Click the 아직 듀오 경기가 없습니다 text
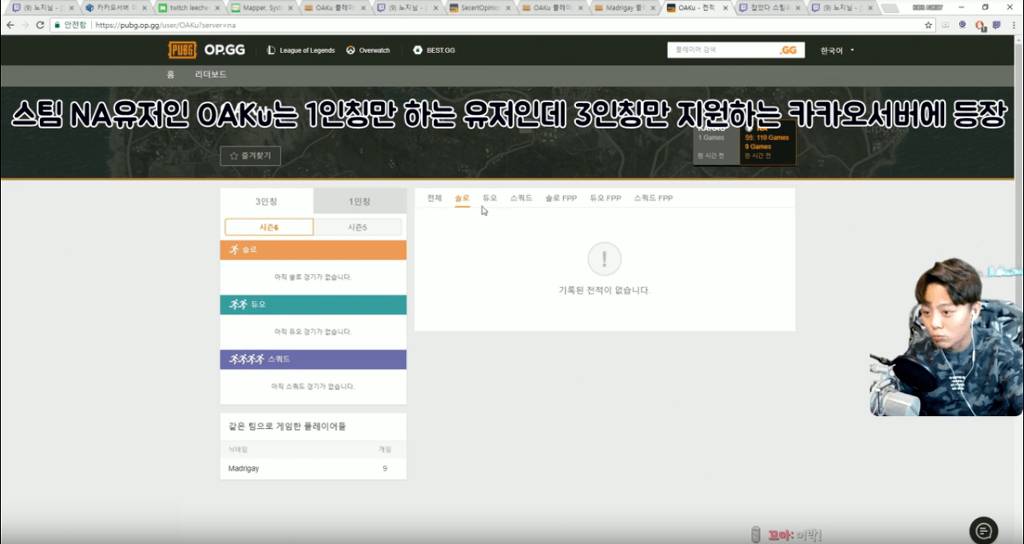Screen dimensions: 1024x544 tap(313, 332)
